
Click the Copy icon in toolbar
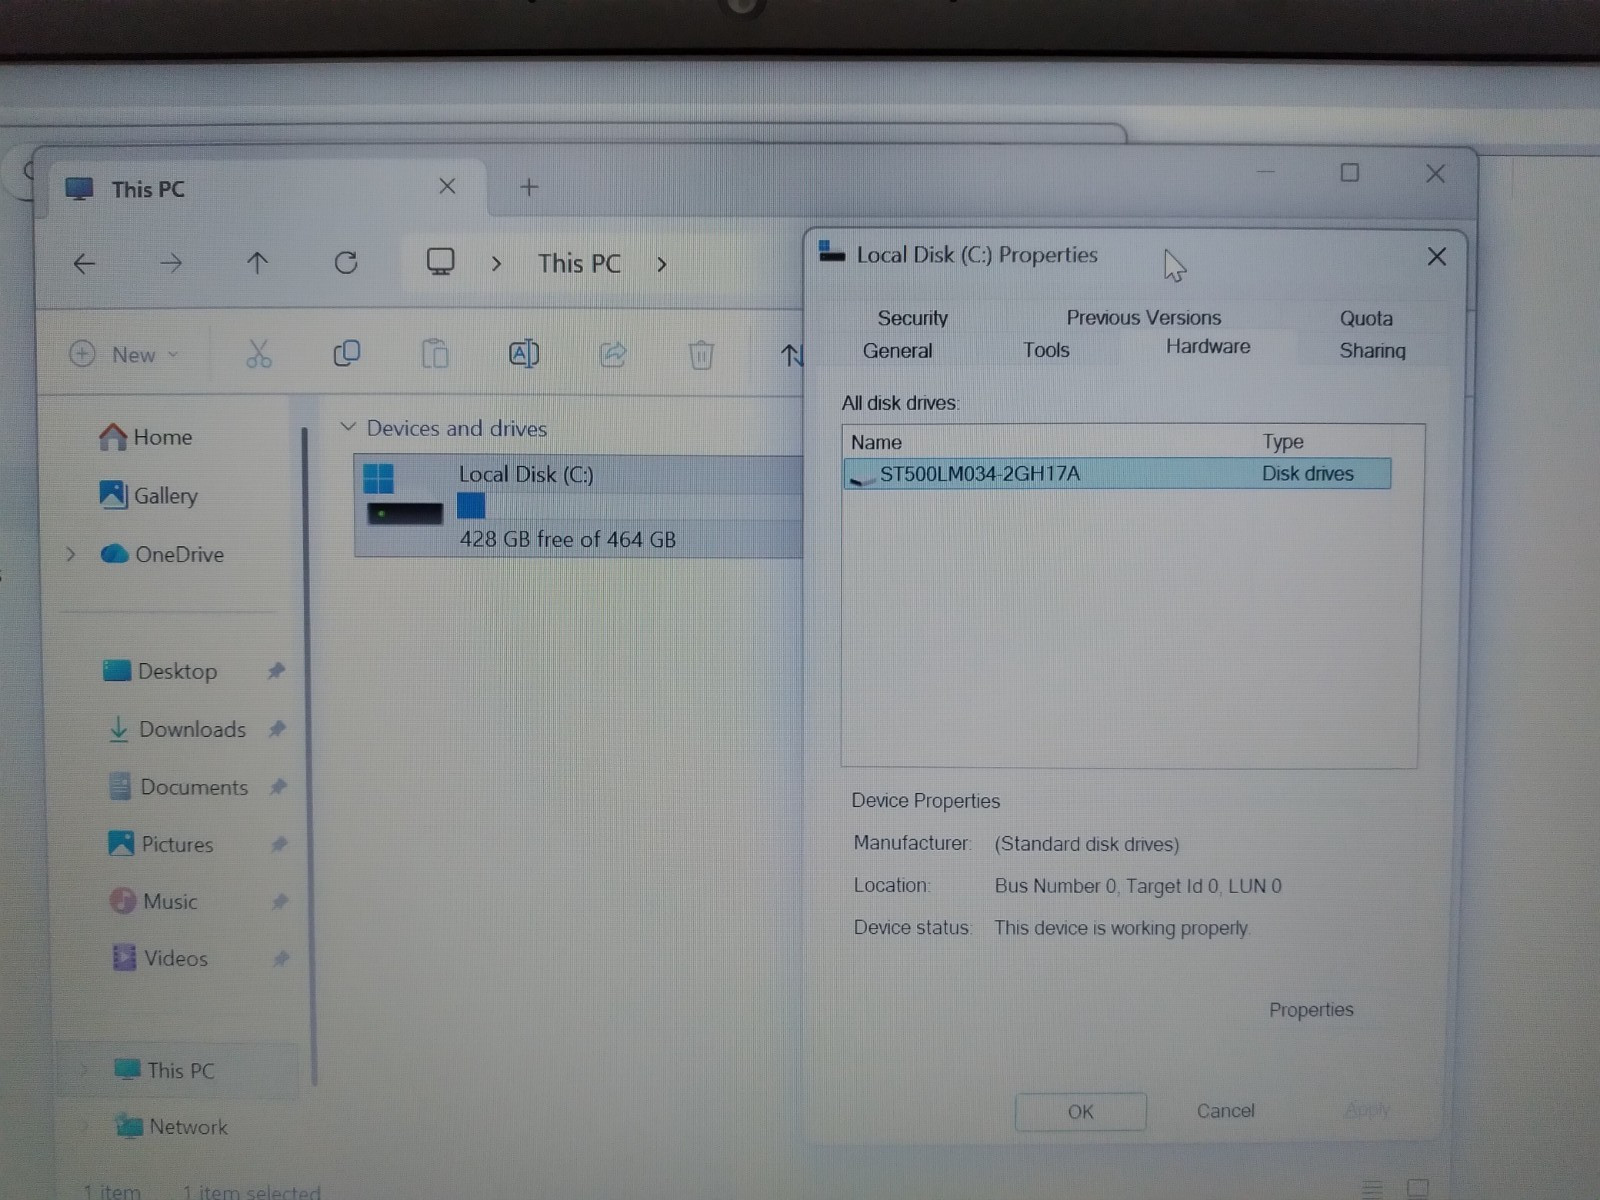(346, 354)
